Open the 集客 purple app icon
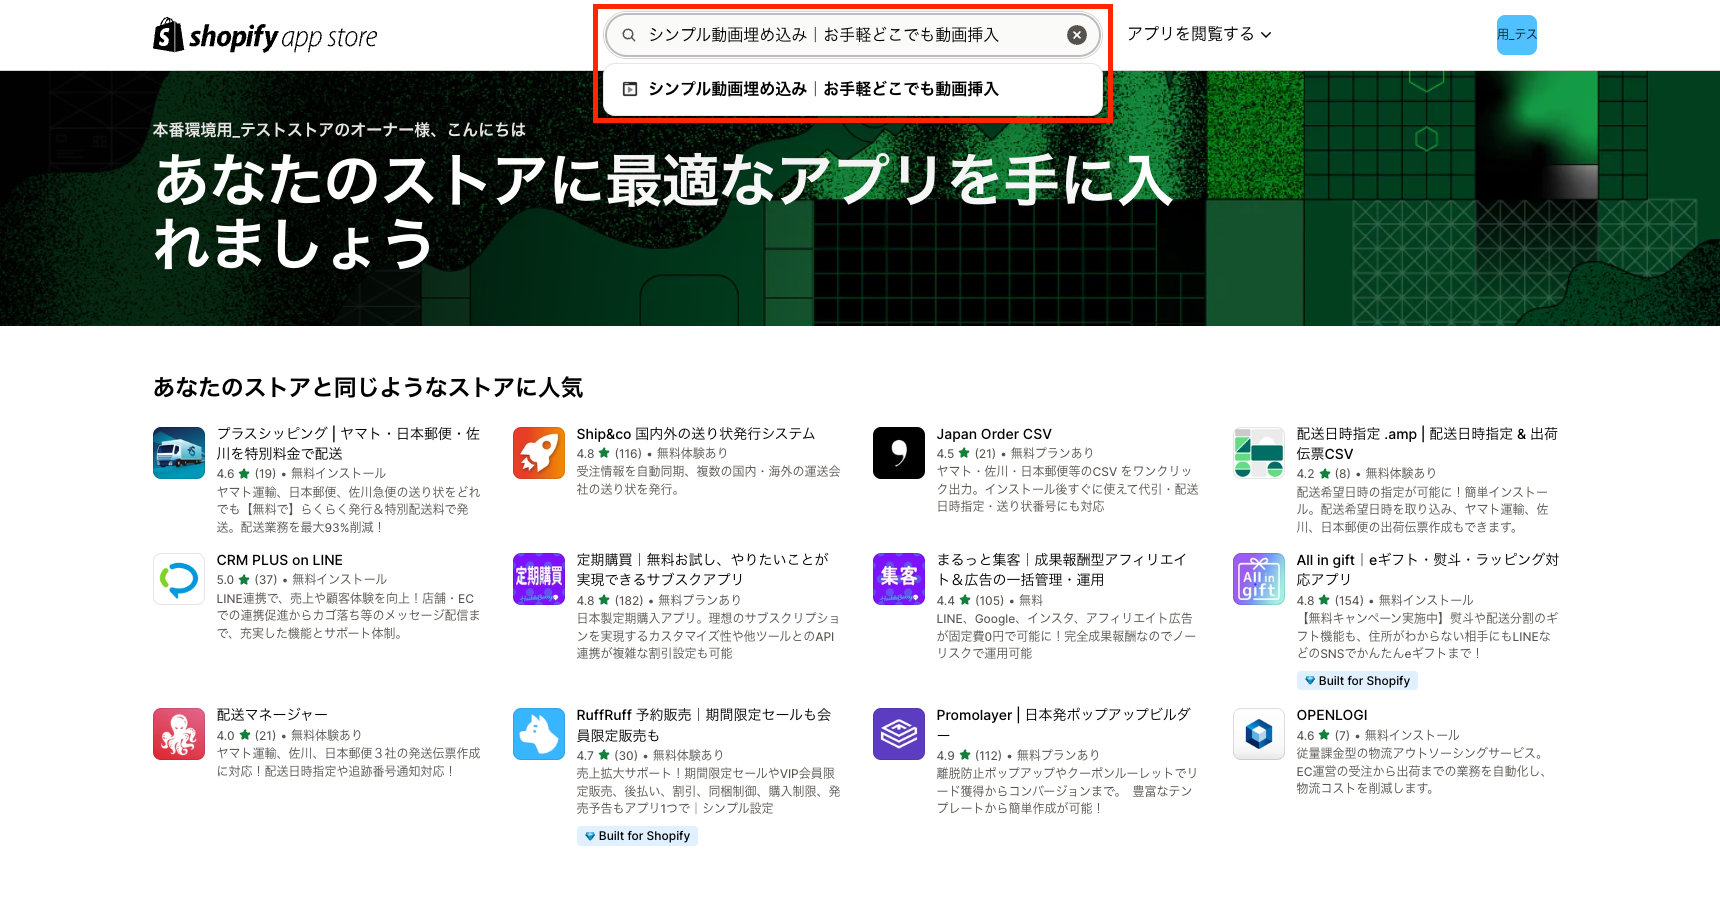The height and width of the screenshot is (897, 1720). pos(899,579)
